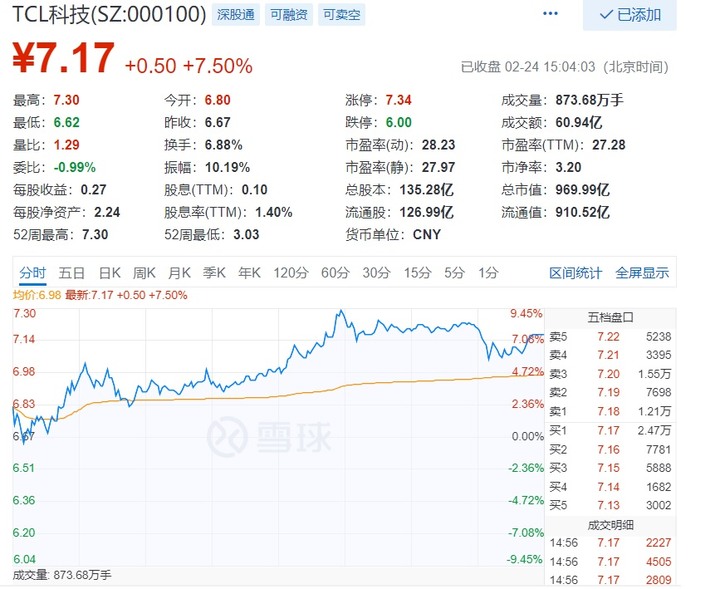Screen dimensions: 720x589
Task: Click the 成交量 value 873.68万手 in stats
Action: [x=590, y=100]
